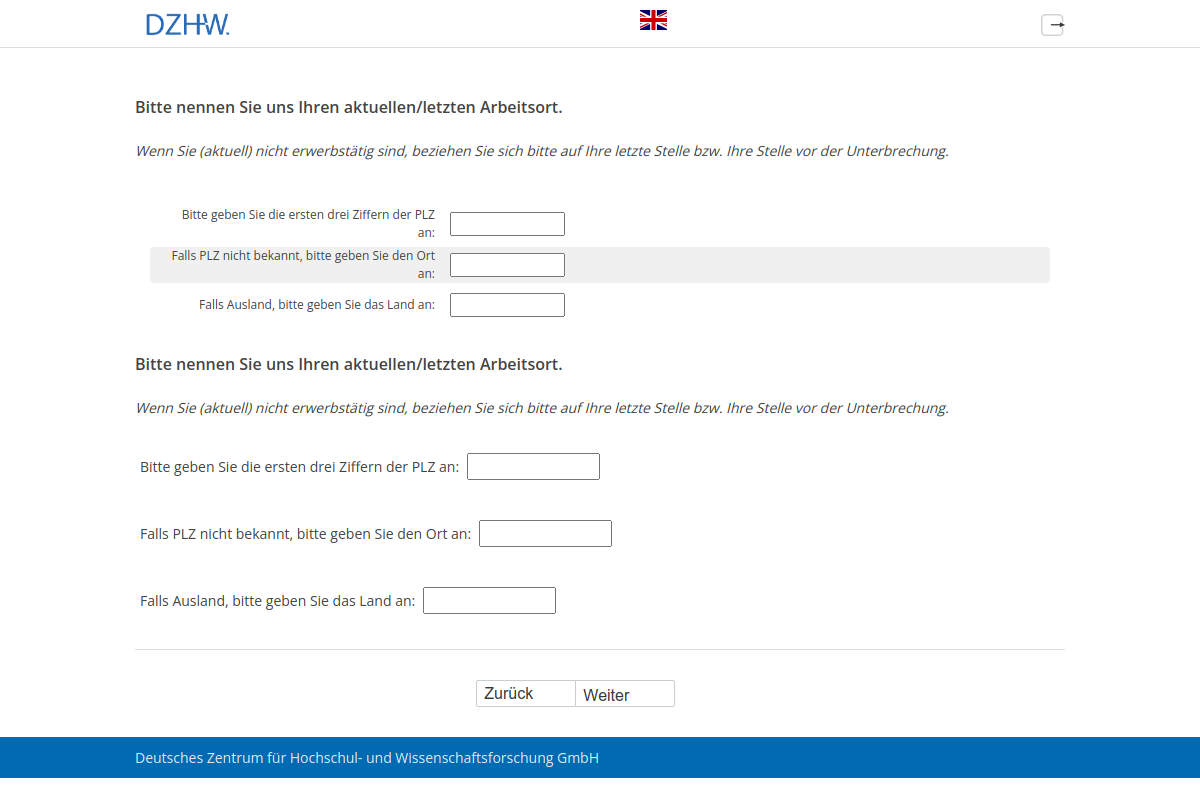Focus PLZ digits field in second question
This screenshot has width=1200, height=787.
[x=533, y=467]
